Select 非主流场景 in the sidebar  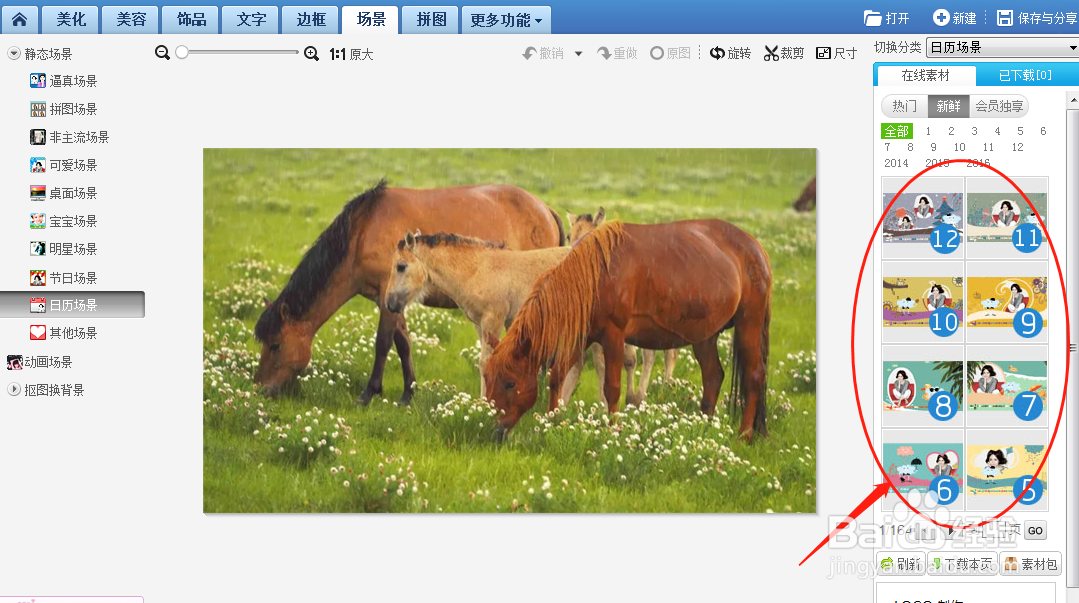coord(70,137)
